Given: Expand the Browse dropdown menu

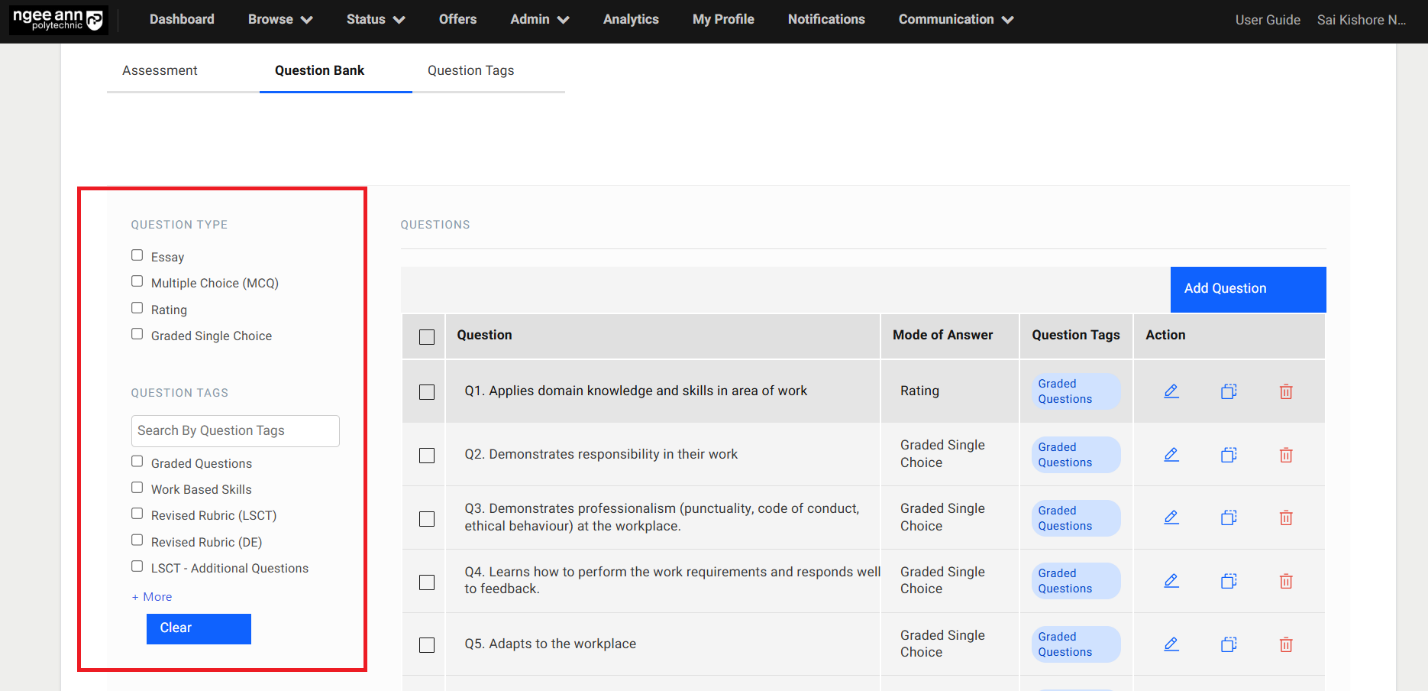Looking at the screenshot, I should click(x=280, y=20).
